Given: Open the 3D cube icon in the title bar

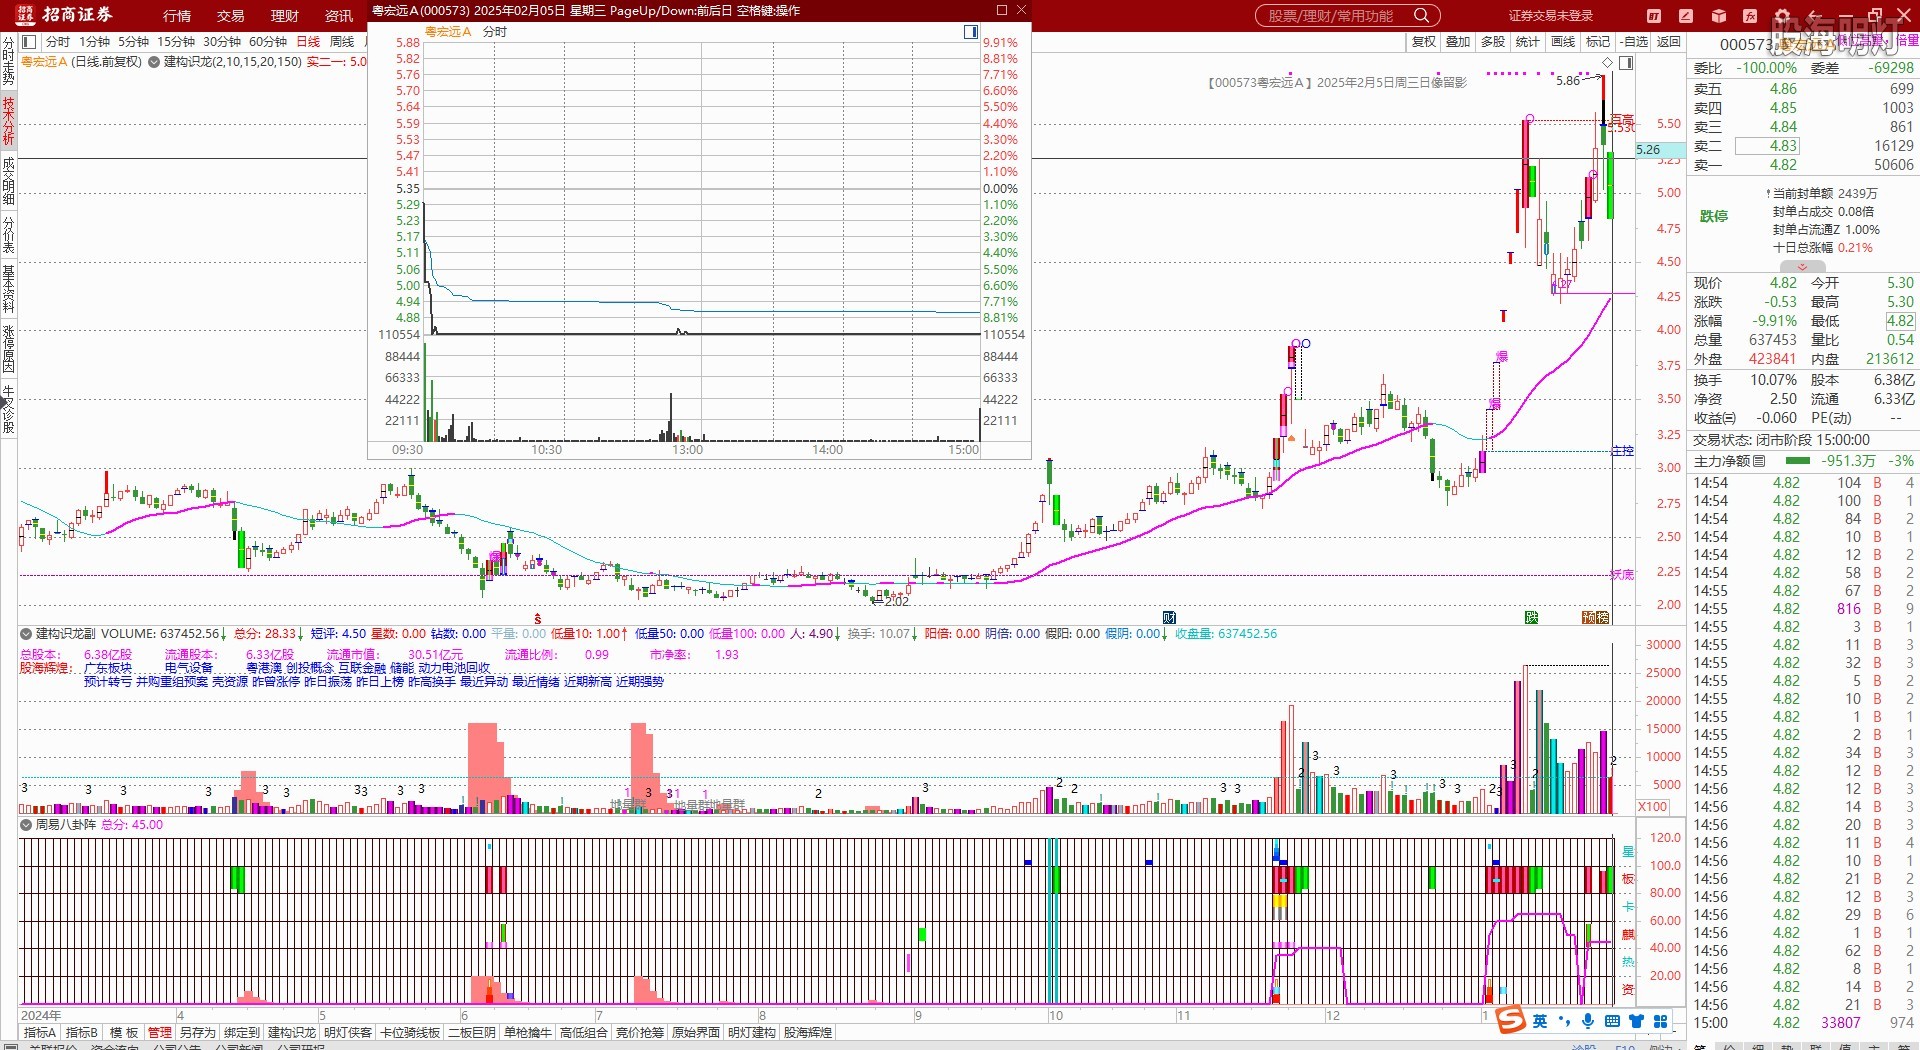Looking at the screenshot, I should [1719, 16].
